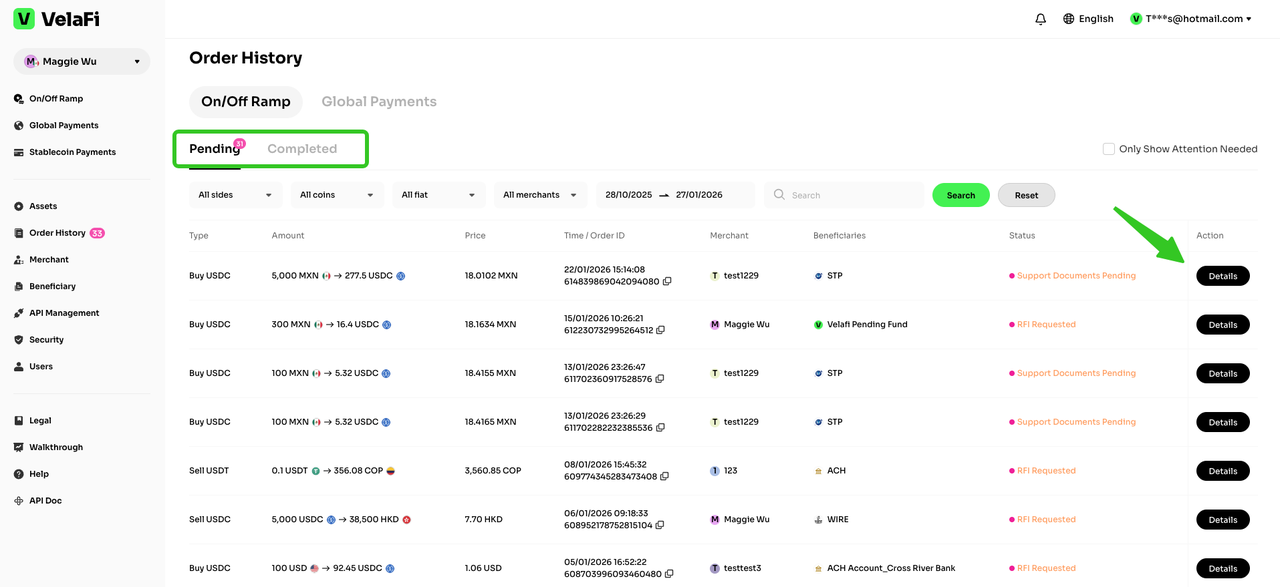The image size is (1280, 587).
Task: Enable Only Show Attention Needed checkbox
Action: click(1108, 149)
